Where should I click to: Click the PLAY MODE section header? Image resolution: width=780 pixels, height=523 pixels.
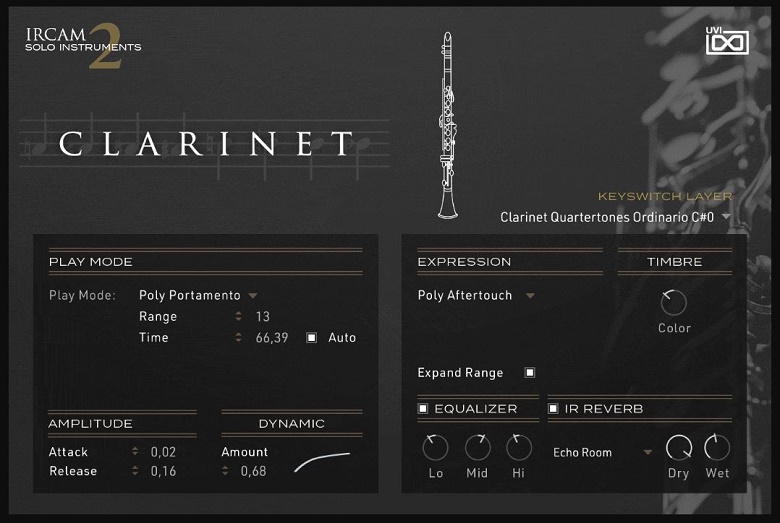point(91,262)
